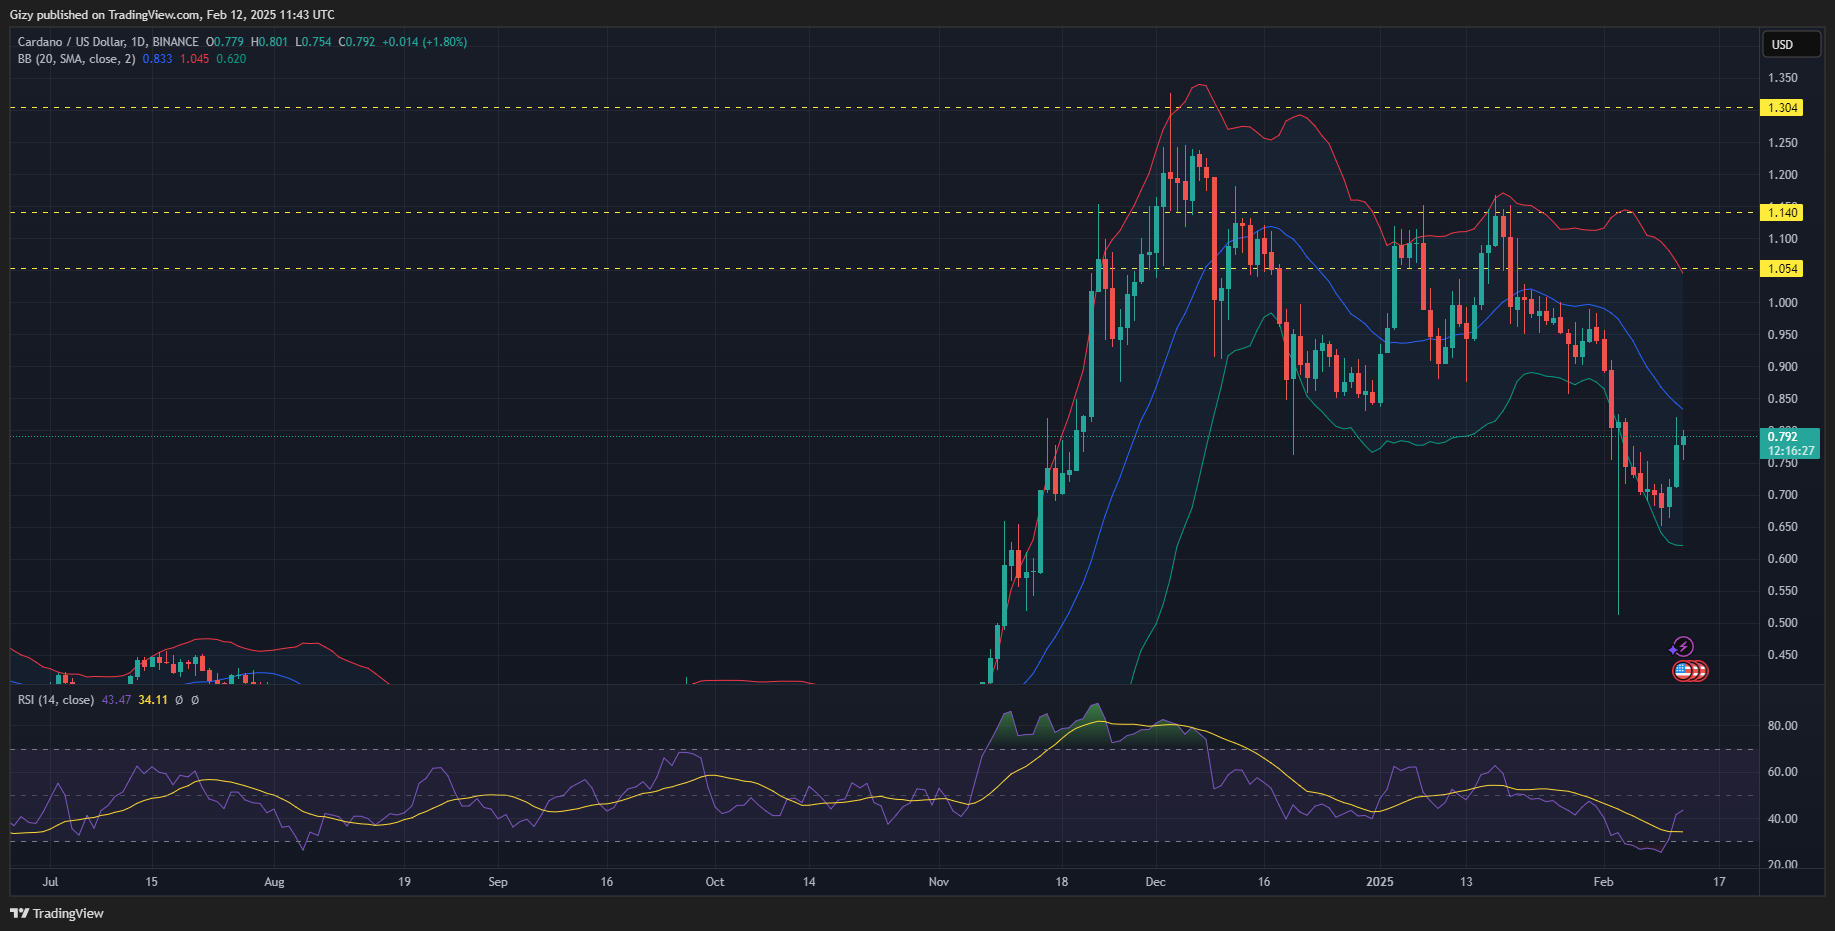Click 0.900 on the price axis
This screenshot has height=931, width=1835.
coord(1782,367)
